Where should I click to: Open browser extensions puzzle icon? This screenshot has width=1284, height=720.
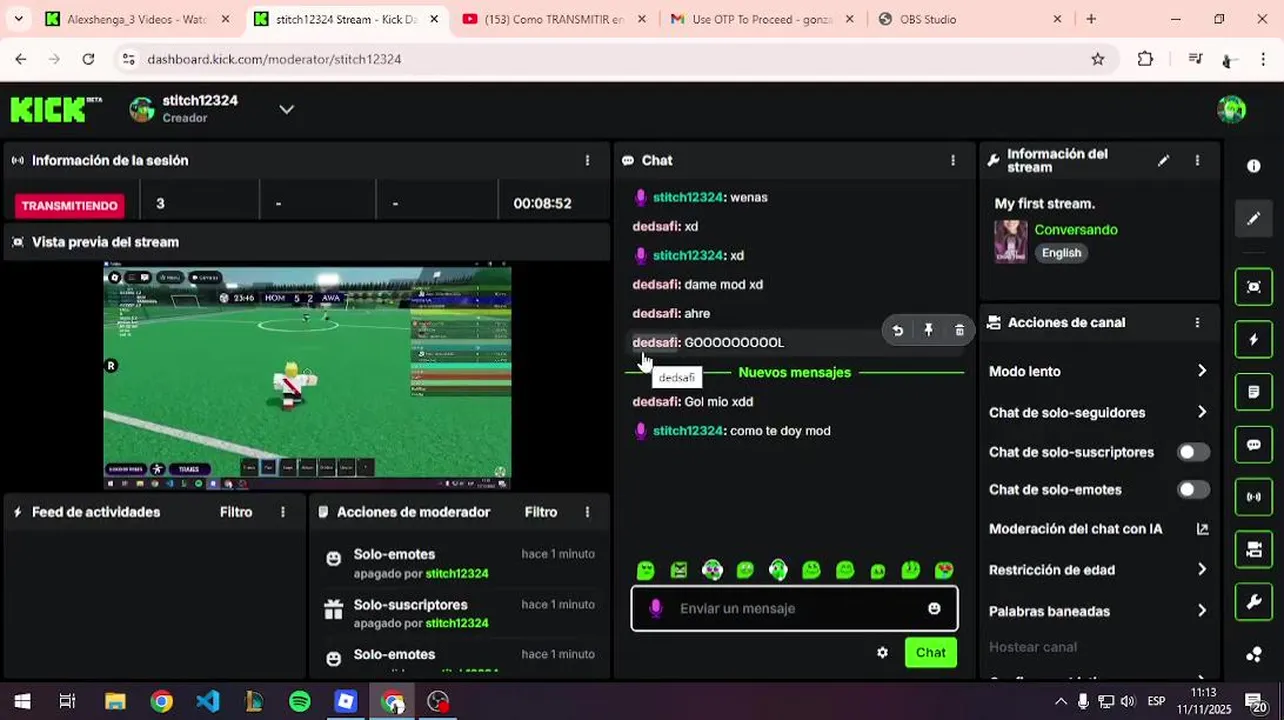1146,59
